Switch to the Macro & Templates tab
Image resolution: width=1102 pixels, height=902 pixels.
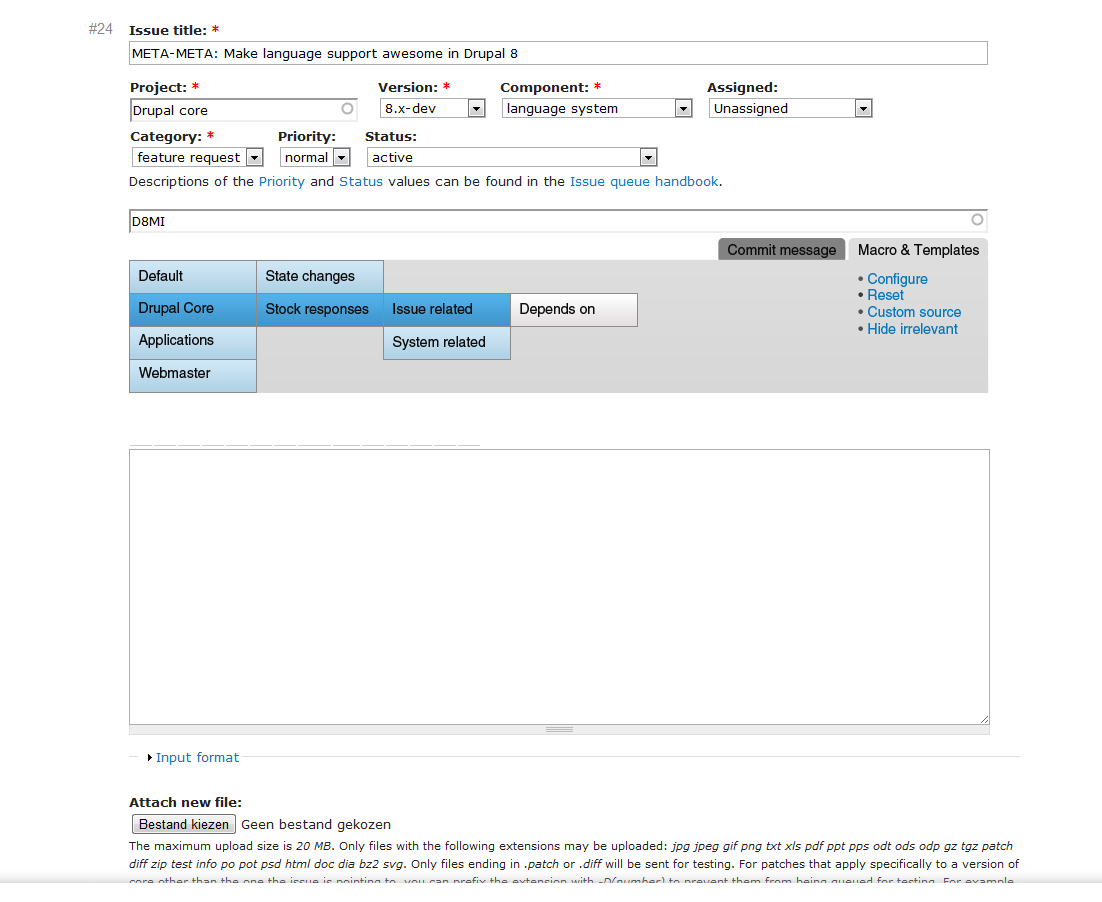click(917, 249)
